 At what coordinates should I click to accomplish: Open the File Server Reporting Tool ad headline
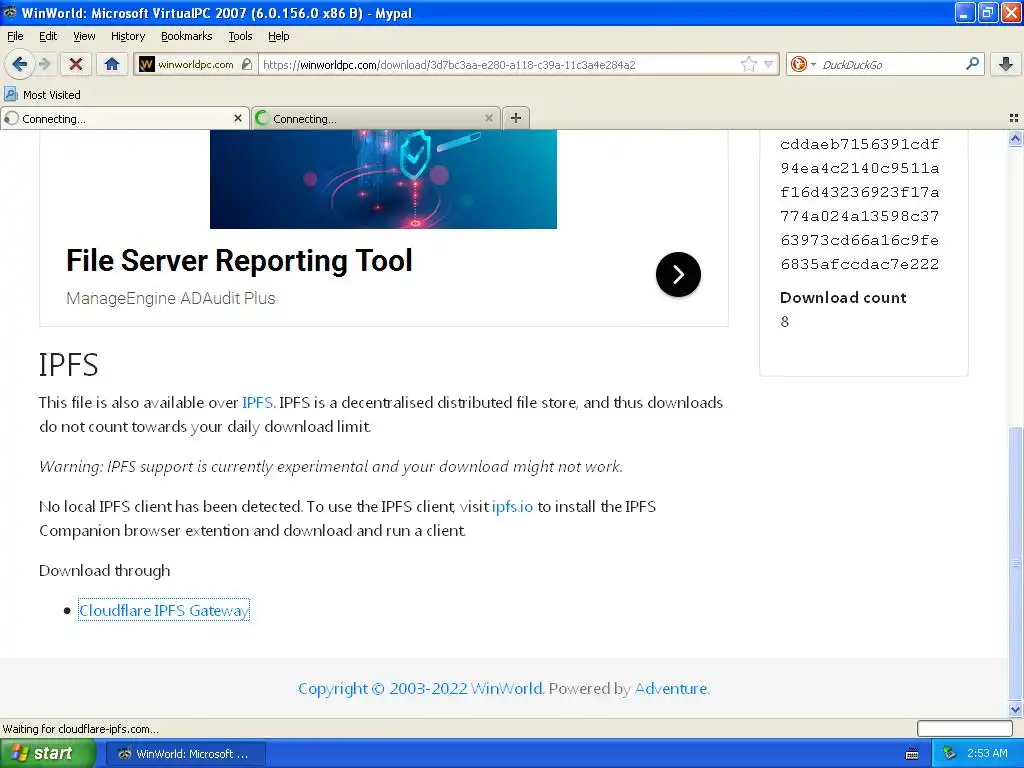coord(239,260)
